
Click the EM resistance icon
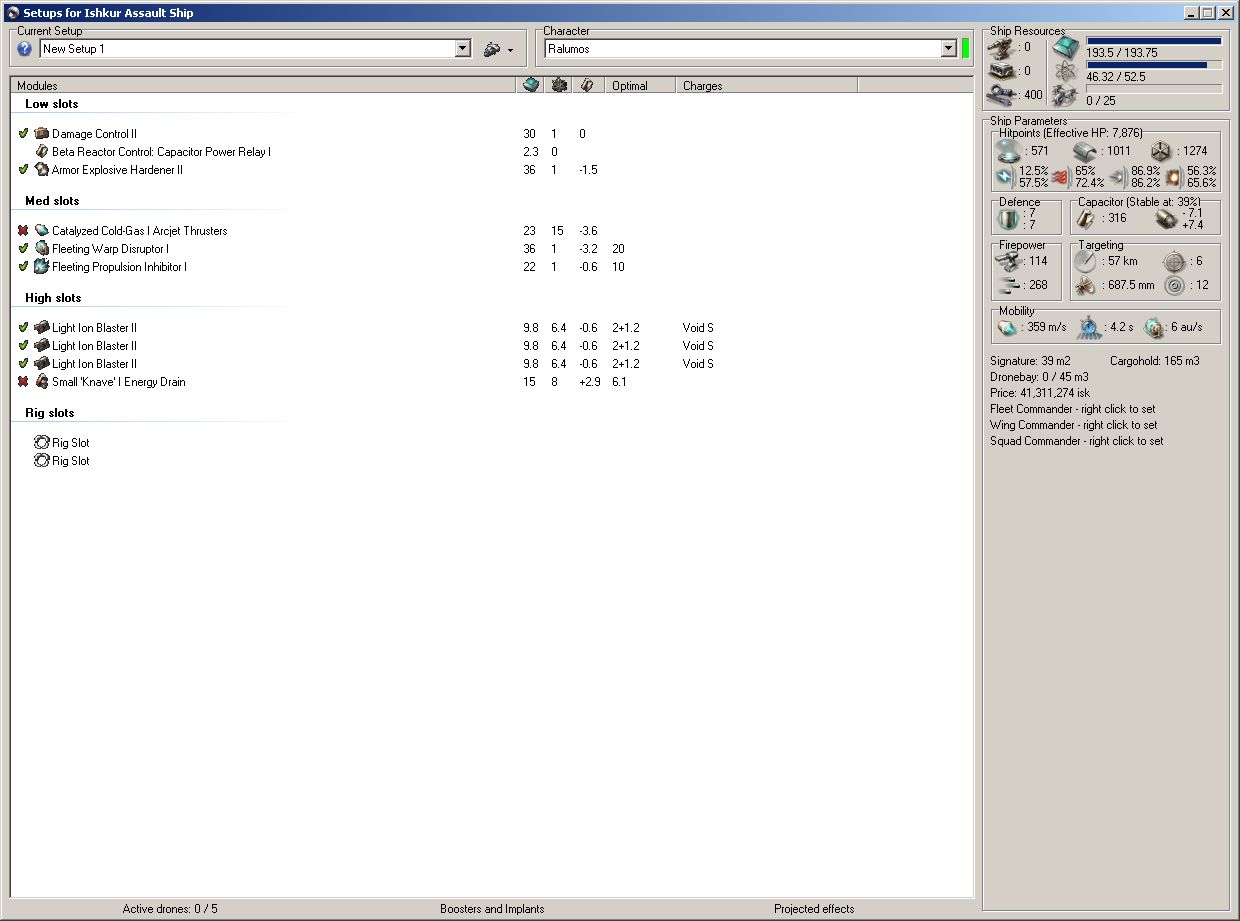coord(1005,177)
